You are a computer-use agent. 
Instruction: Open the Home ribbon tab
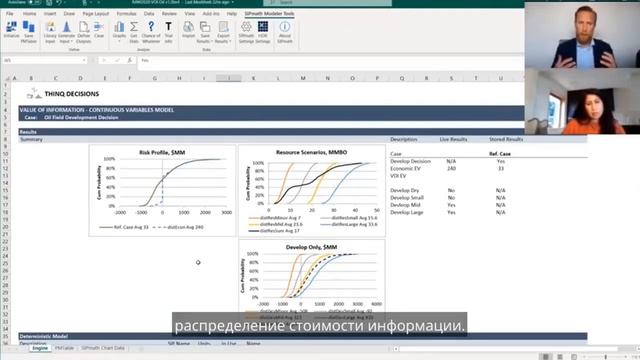point(29,13)
